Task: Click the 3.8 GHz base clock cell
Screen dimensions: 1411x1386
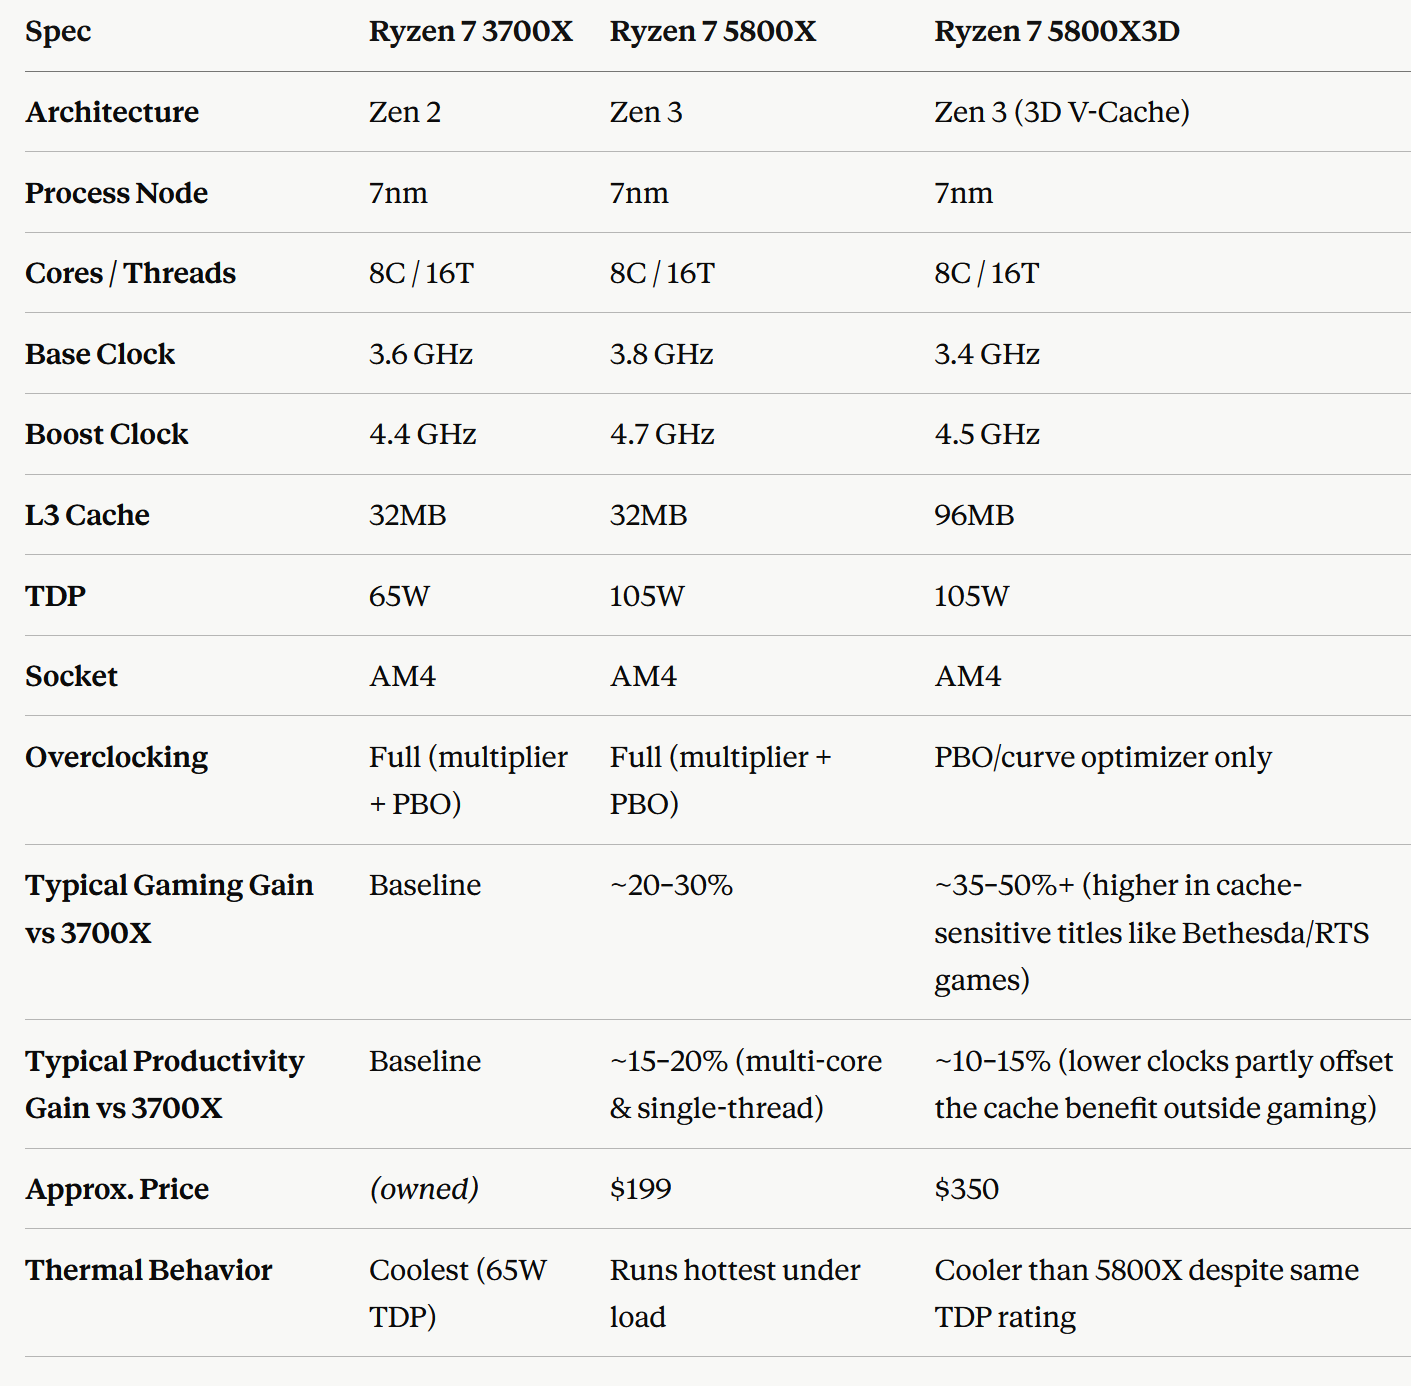Action: point(661,354)
